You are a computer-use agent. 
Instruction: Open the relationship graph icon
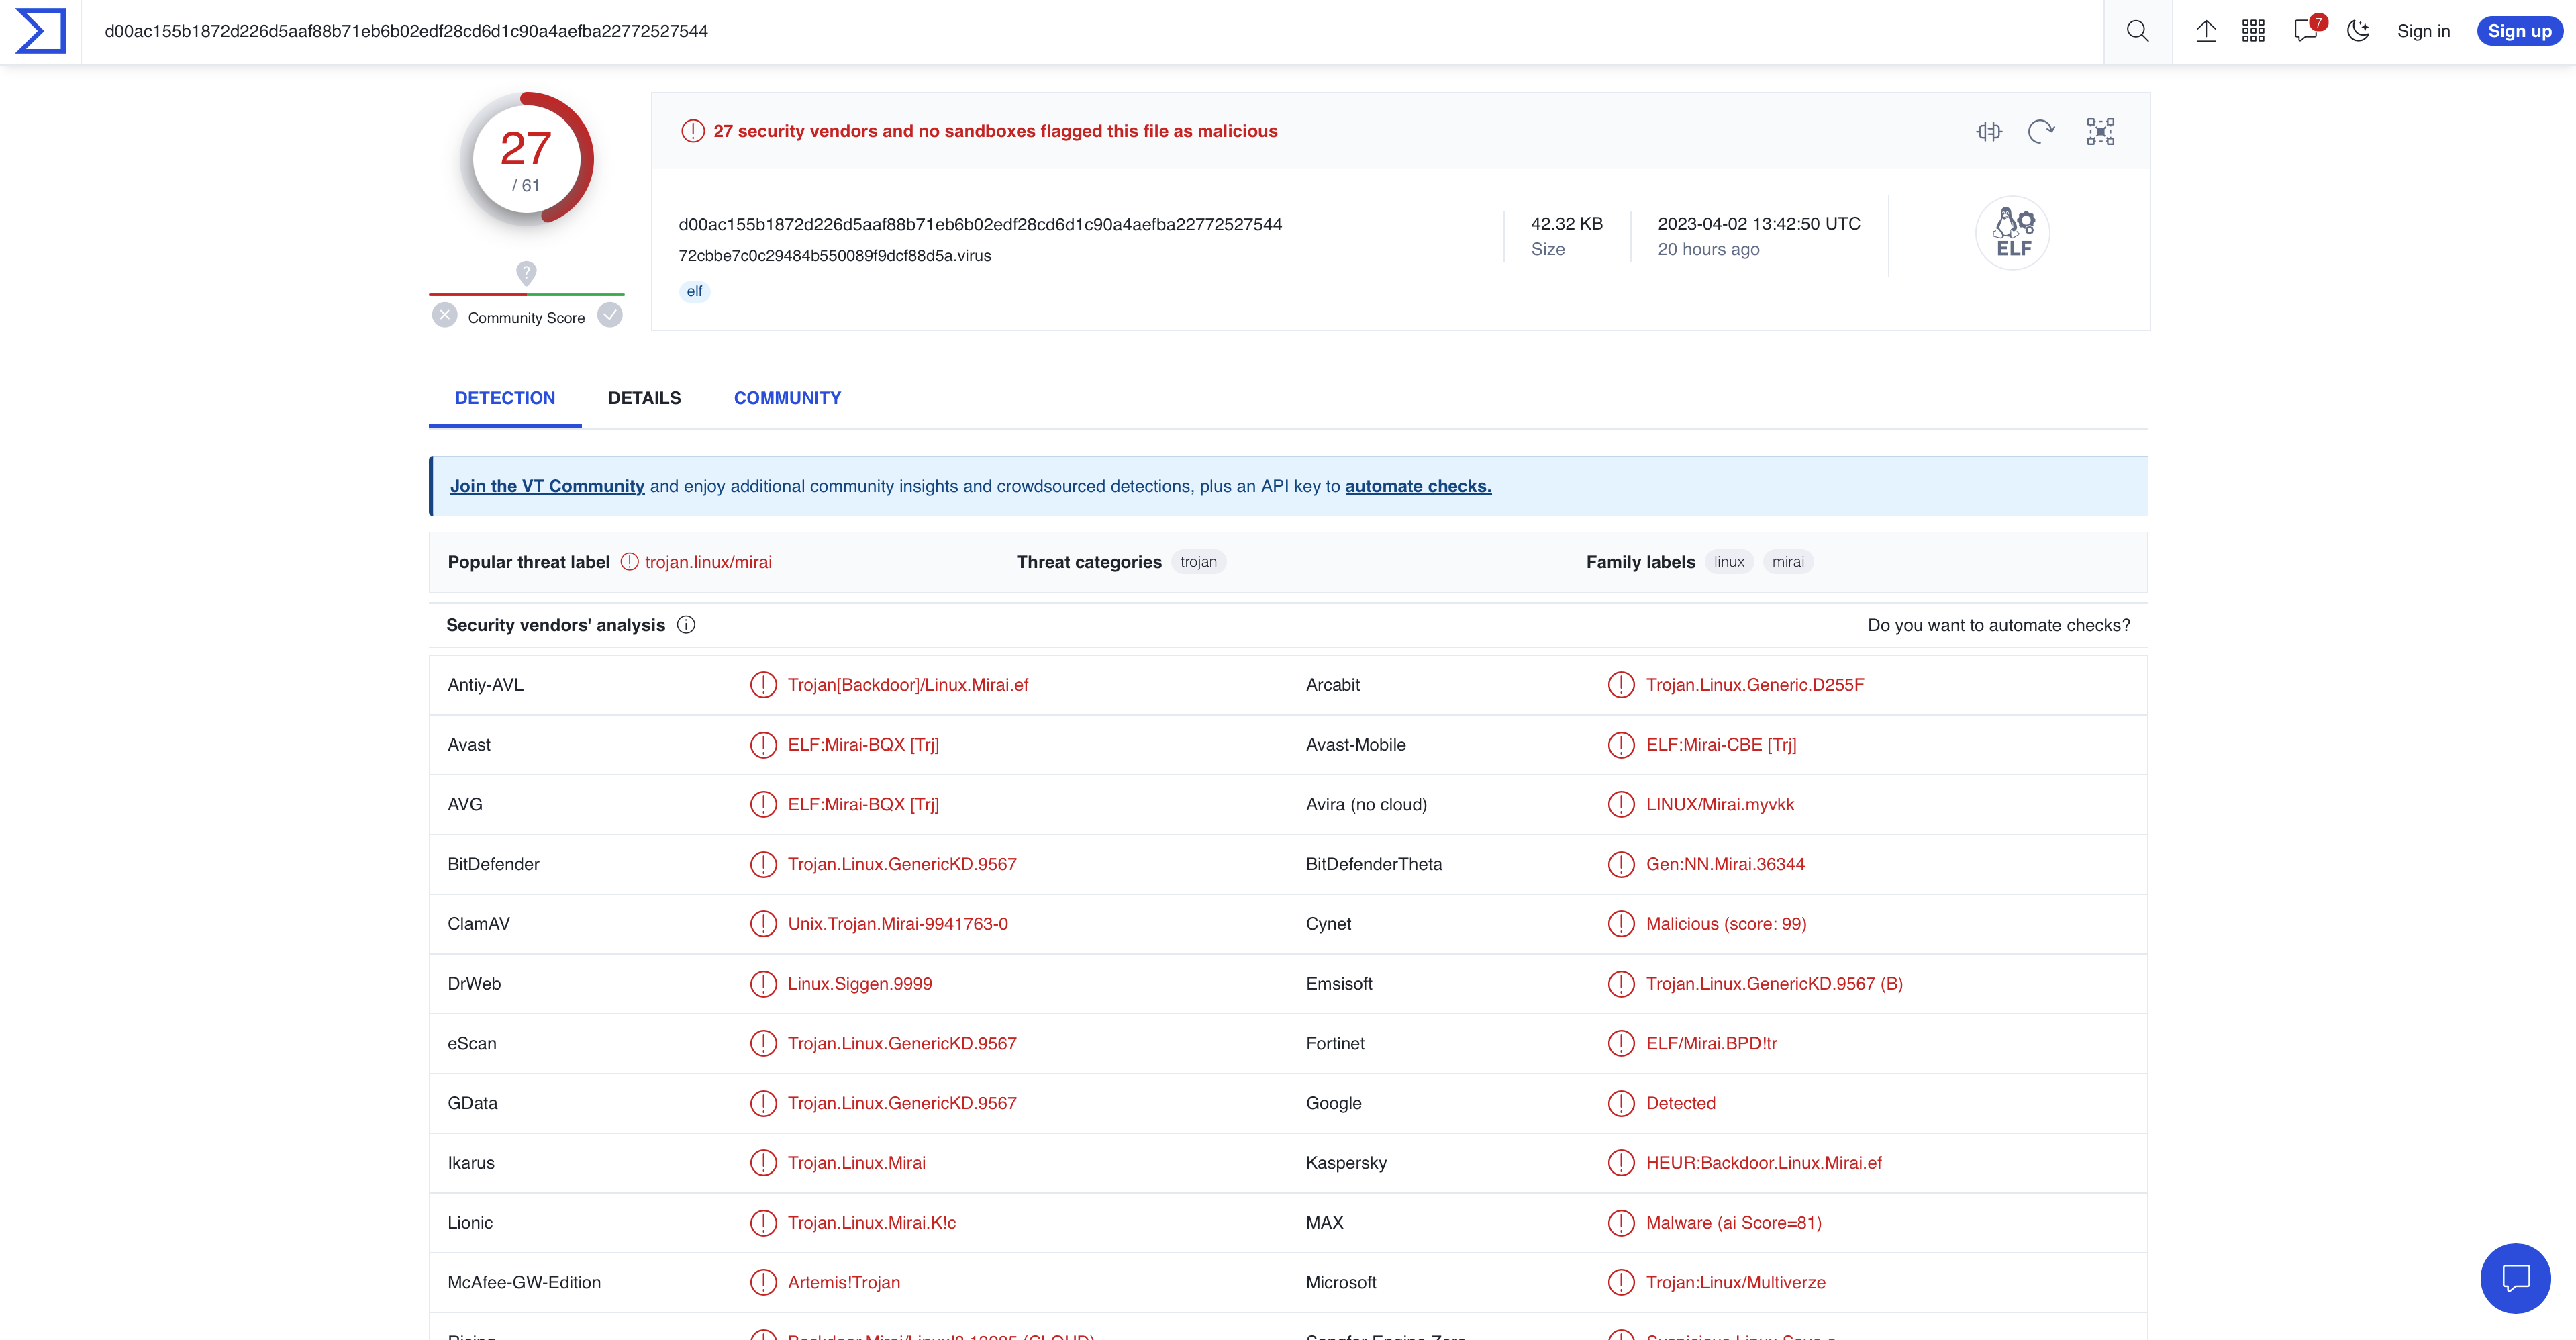coord(2100,131)
